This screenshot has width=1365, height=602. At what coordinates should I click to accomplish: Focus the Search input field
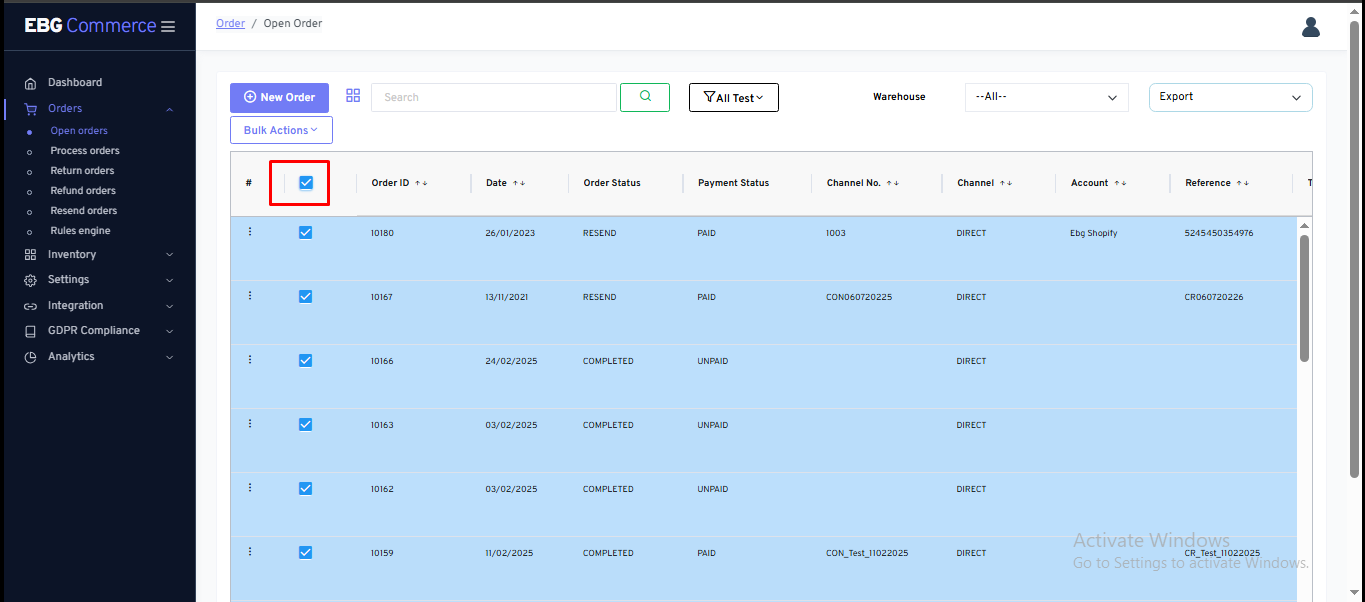(x=493, y=97)
